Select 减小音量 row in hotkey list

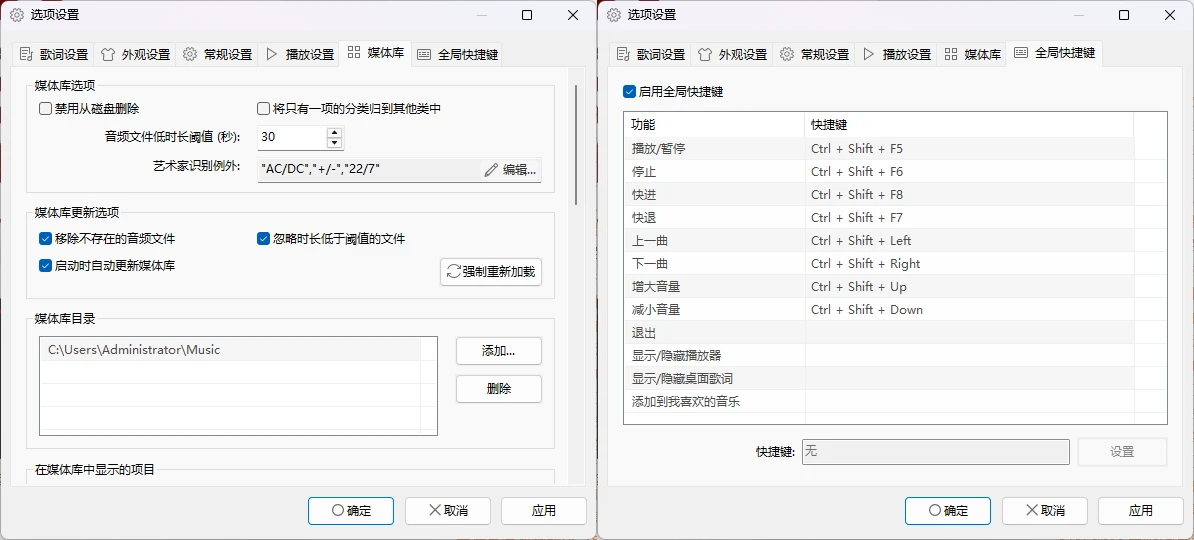(x=879, y=310)
